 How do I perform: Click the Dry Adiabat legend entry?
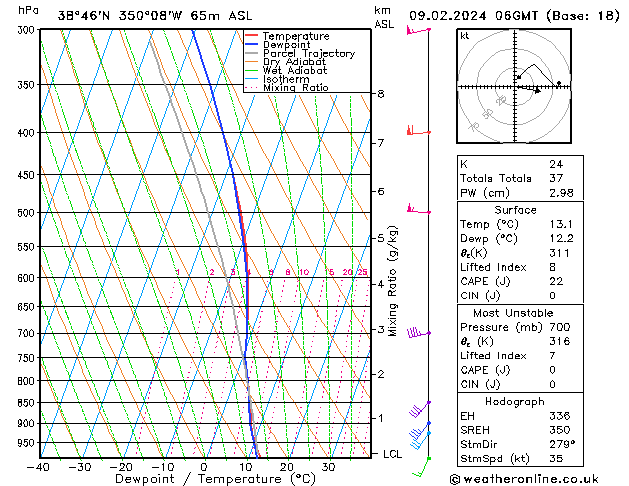tap(294, 62)
